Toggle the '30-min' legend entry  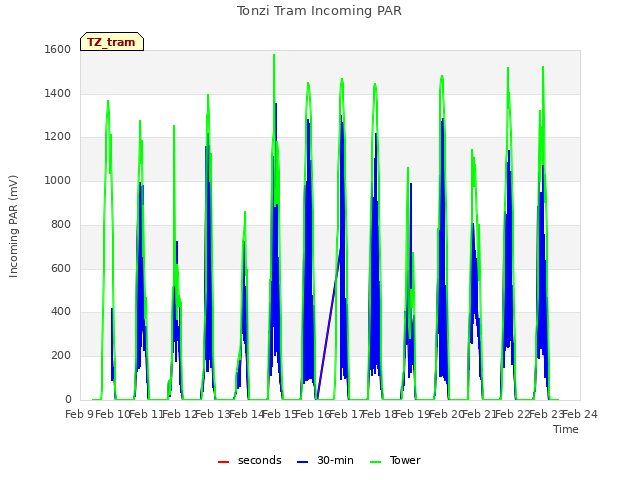point(325,460)
